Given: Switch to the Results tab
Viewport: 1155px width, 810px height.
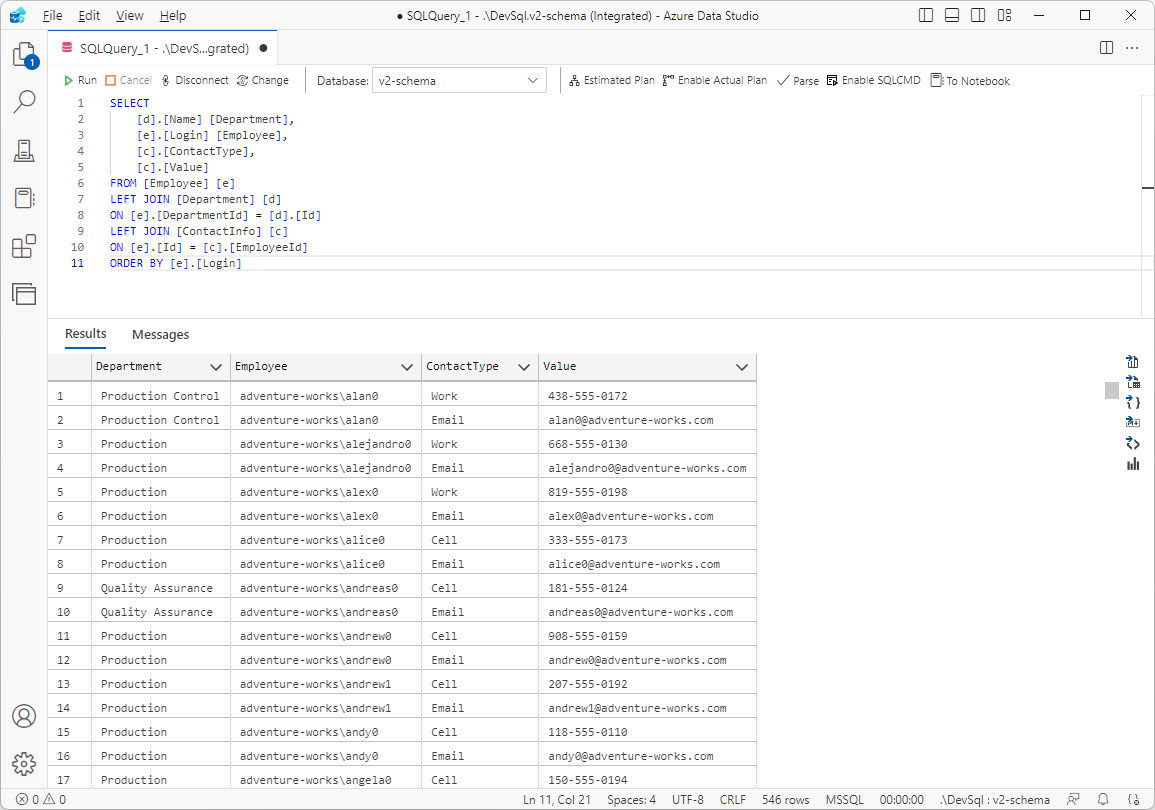Looking at the screenshot, I should (85, 334).
